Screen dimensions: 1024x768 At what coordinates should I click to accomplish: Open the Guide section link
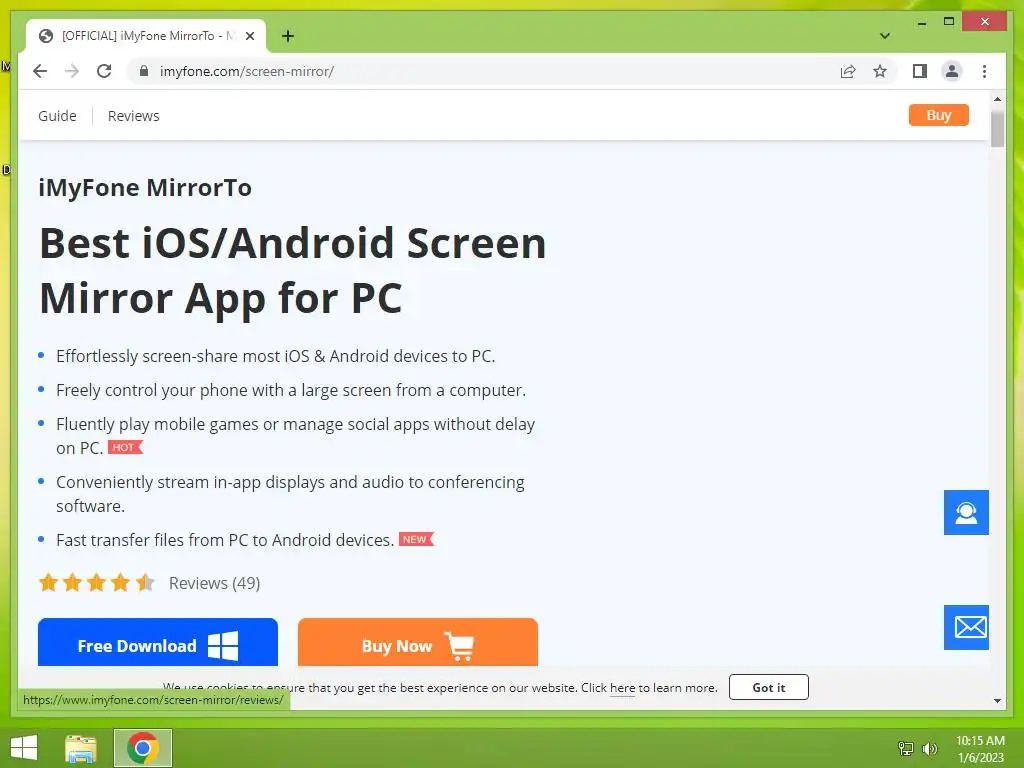point(57,116)
